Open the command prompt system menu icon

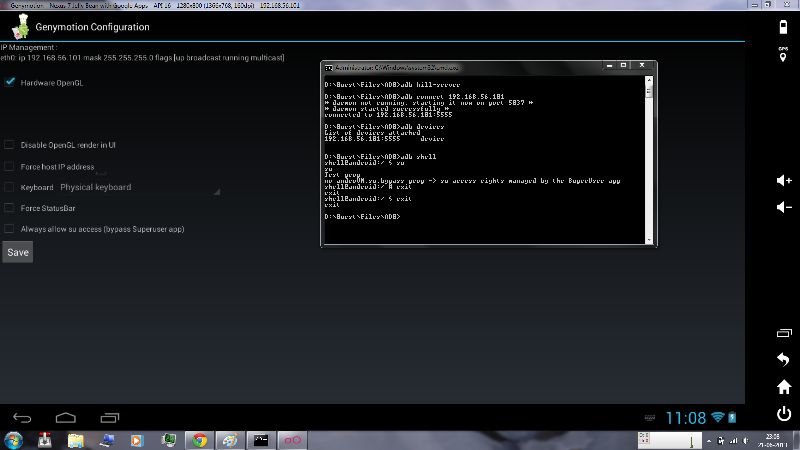point(329,67)
